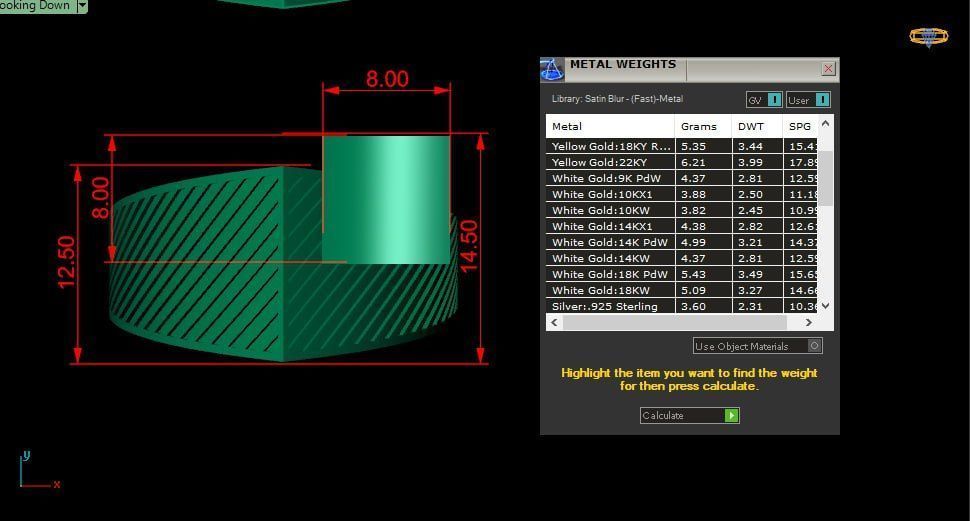Select the Silver:.925 Sterling row
Viewport: 970px width, 521px height.
click(x=682, y=306)
